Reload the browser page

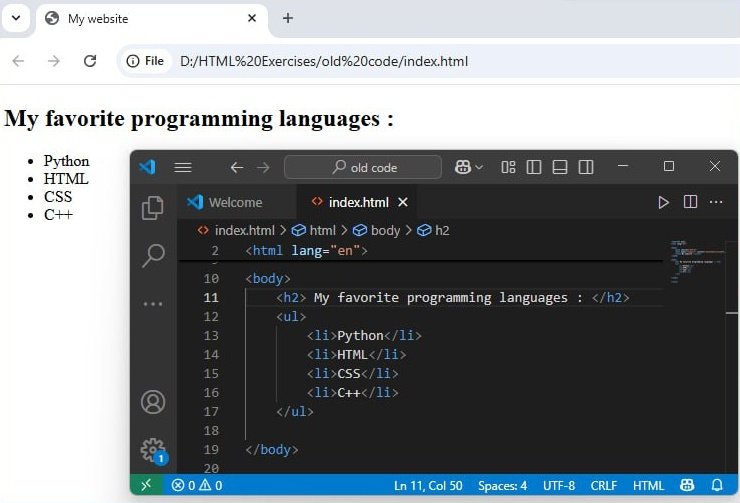point(90,61)
